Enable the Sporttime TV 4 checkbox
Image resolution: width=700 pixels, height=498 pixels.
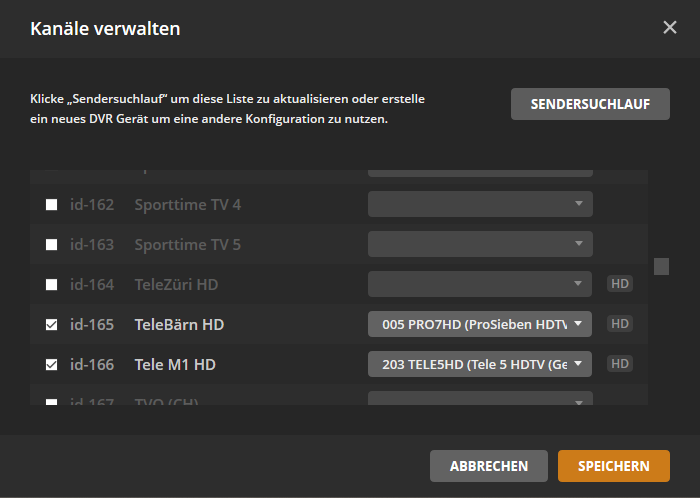51,205
